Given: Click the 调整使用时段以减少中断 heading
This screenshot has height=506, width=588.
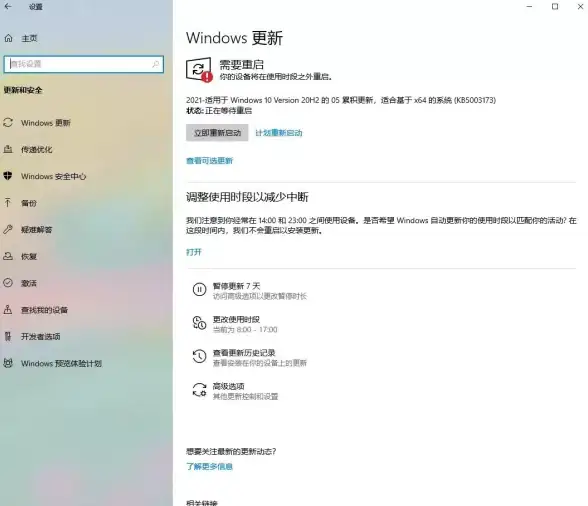Looking at the screenshot, I should (x=247, y=197).
